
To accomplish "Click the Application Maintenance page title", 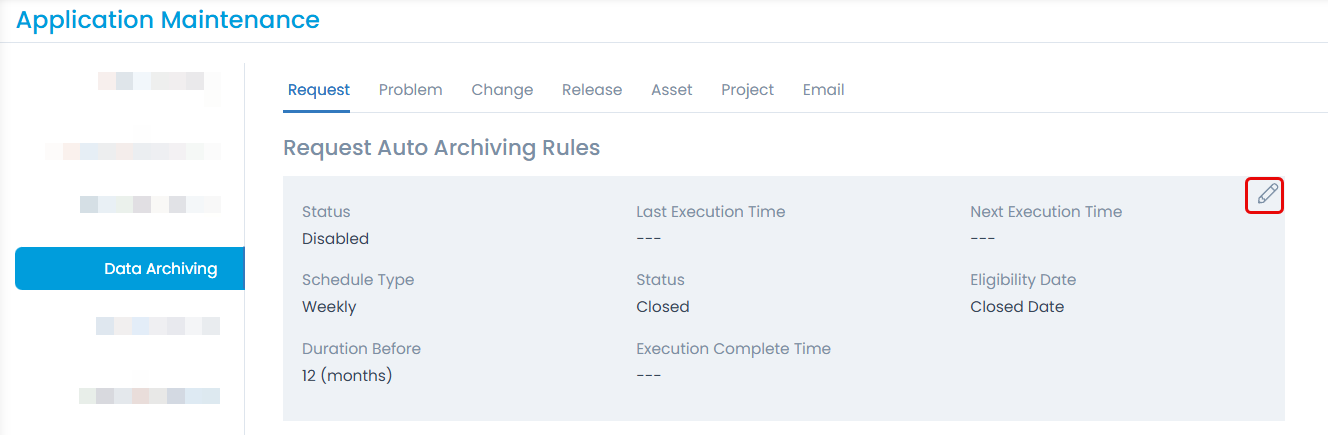I will coord(168,20).
